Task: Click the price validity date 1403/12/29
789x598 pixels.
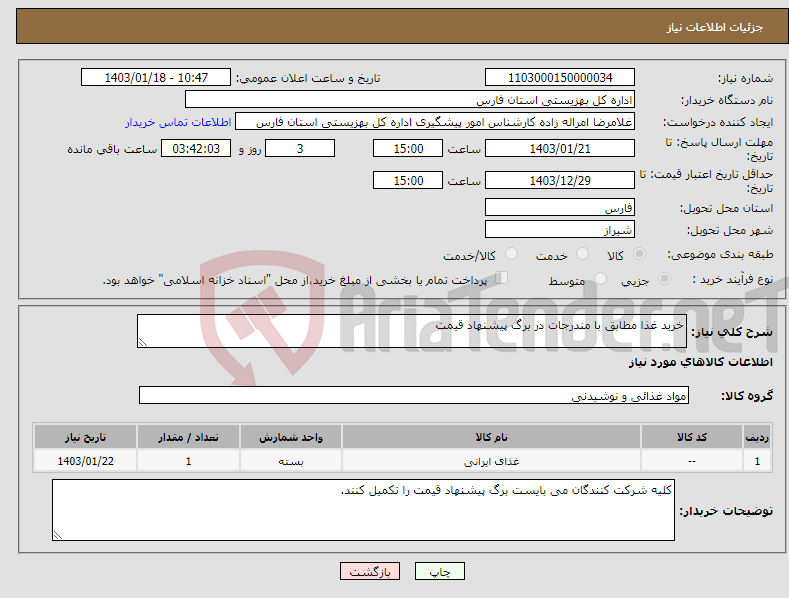Action: coord(560,180)
